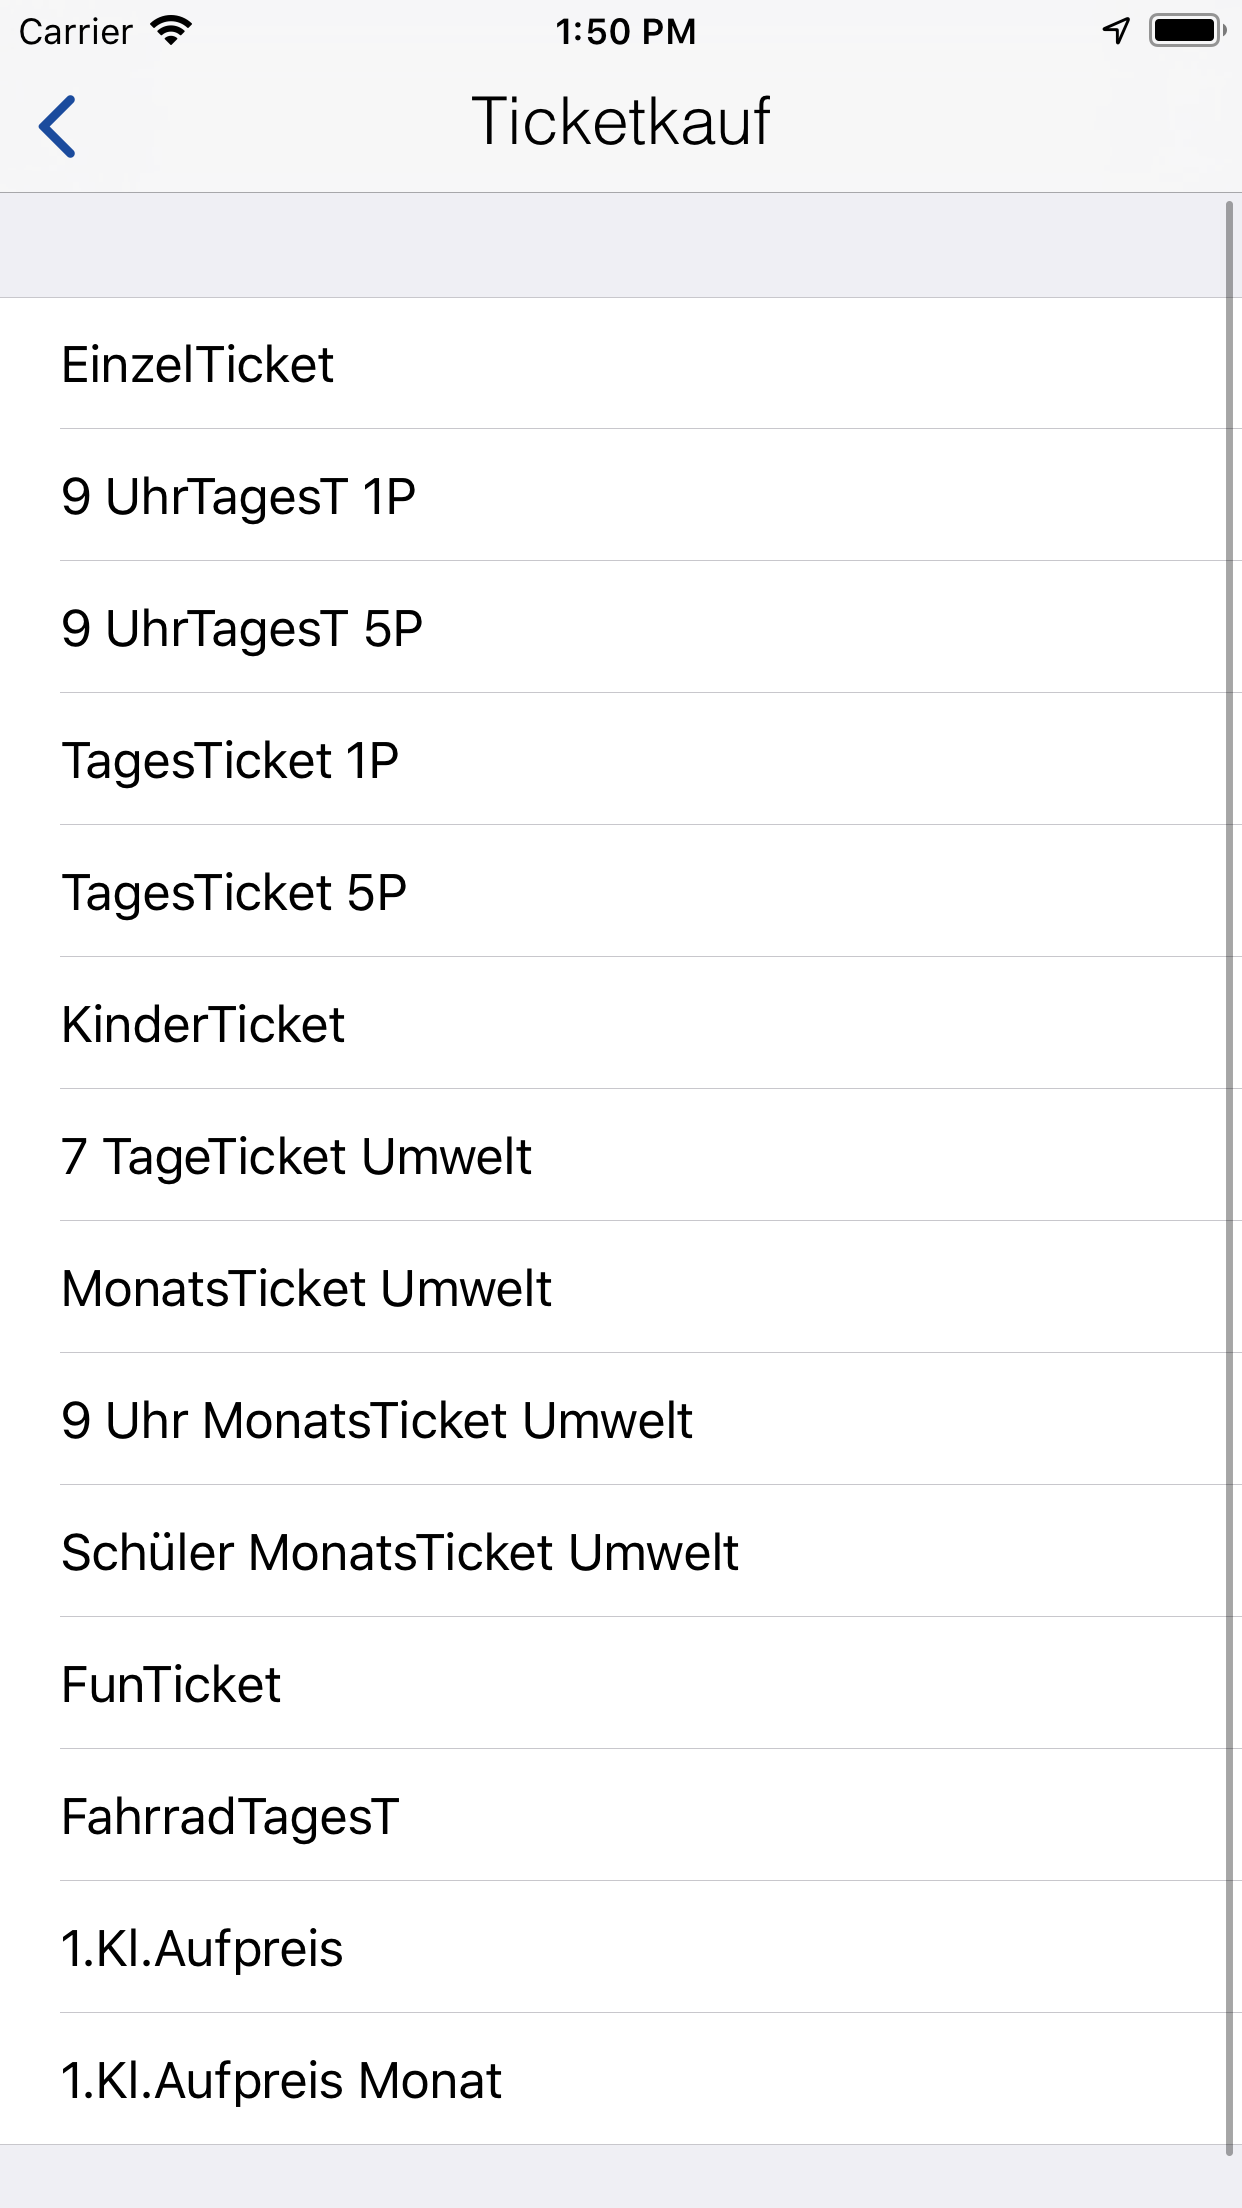
Task: Select 1.Kl.Aufpreis Monat
Action: tap(620, 2079)
